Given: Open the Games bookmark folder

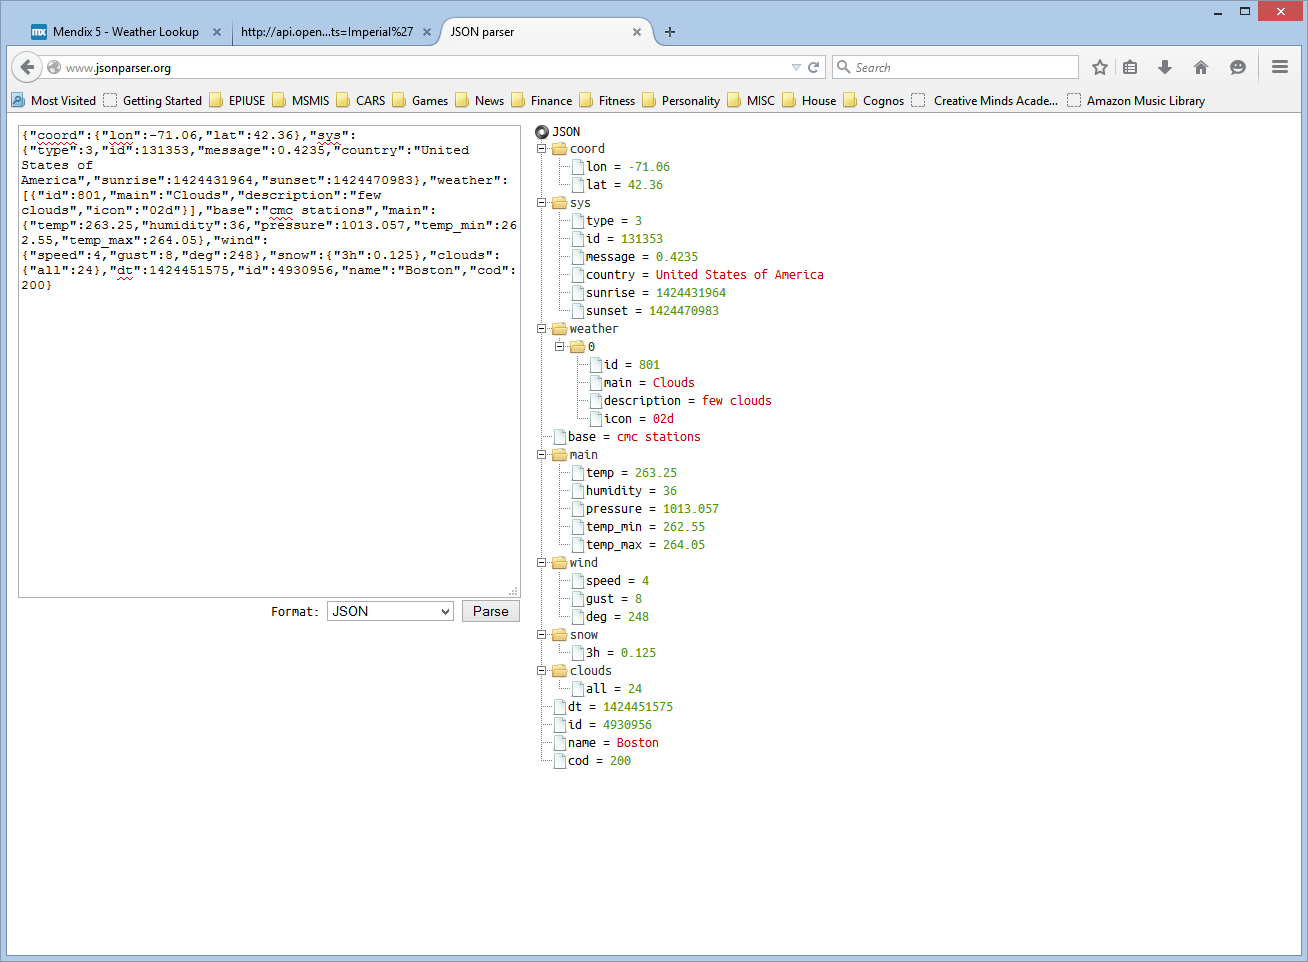Looking at the screenshot, I should click(420, 100).
